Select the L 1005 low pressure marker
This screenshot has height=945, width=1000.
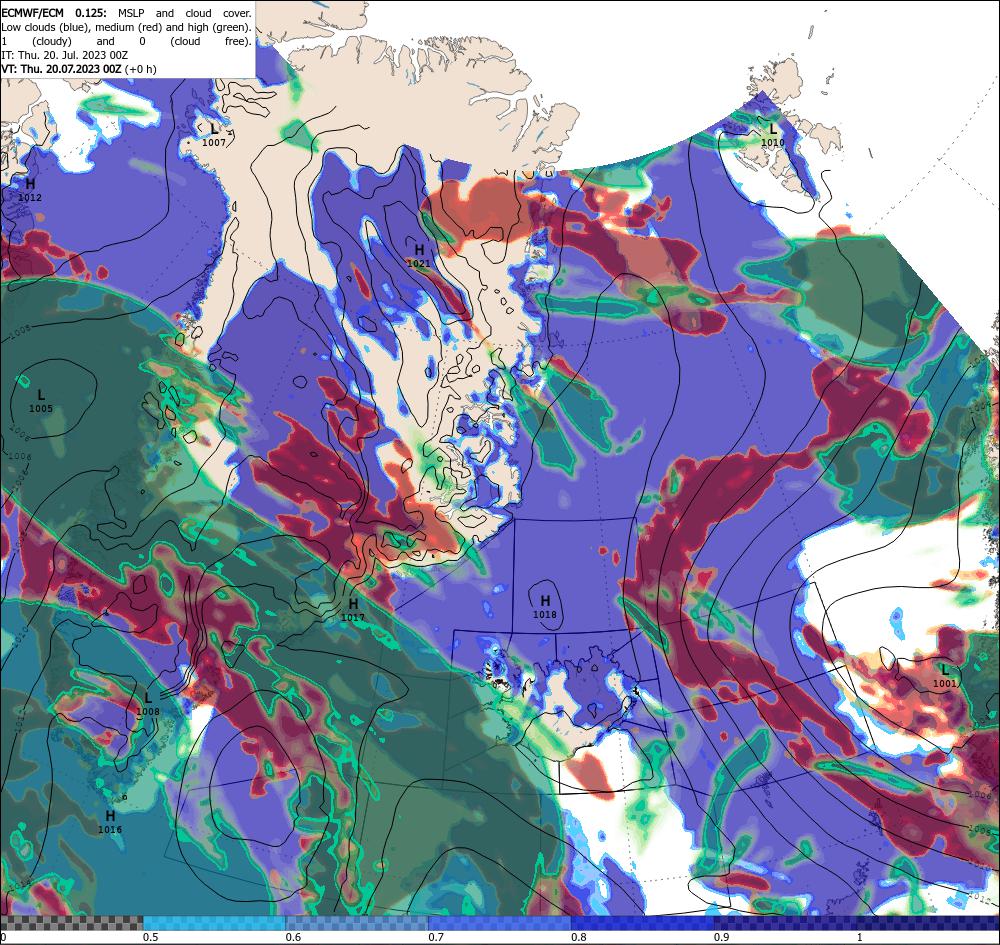(41, 401)
